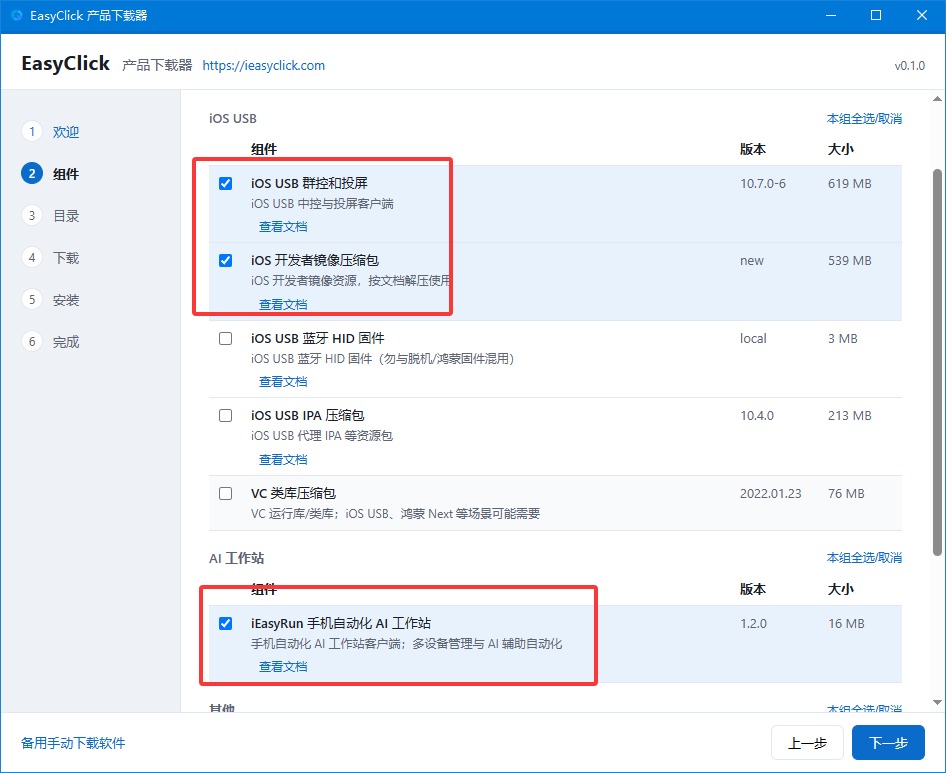946x773 pixels.
Task: Minimize the EasyClick 产品下载器 window
Action: point(831,16)
